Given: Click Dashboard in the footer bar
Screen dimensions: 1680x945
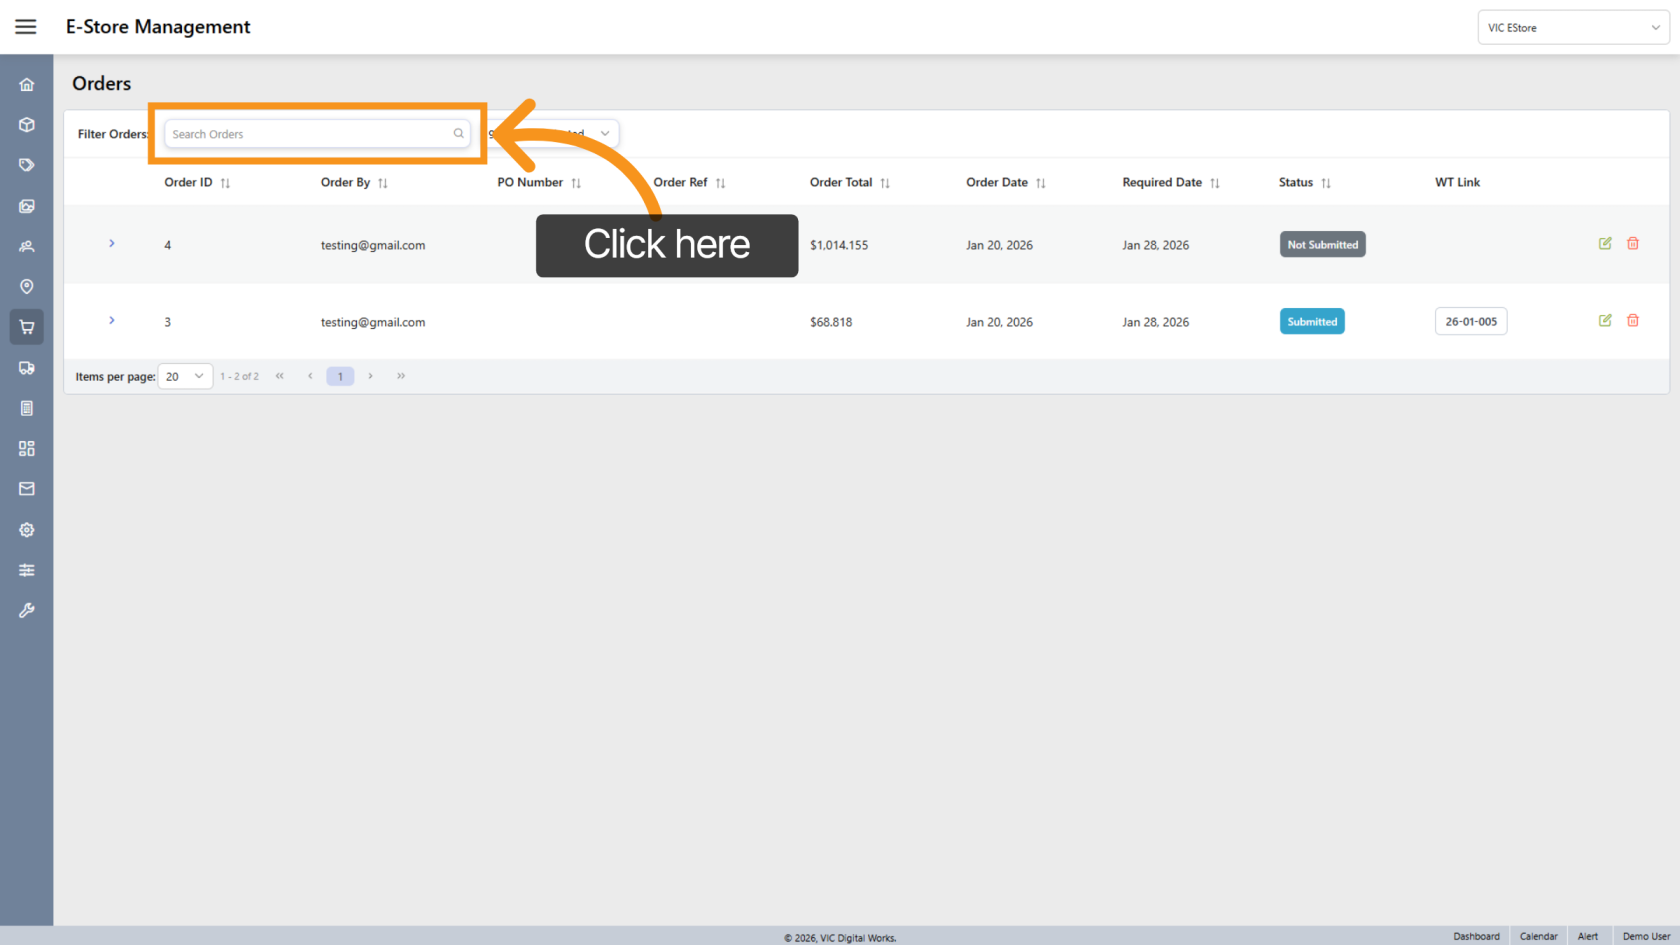Looking at the screenshot, I should click(x=1476, y=936).
